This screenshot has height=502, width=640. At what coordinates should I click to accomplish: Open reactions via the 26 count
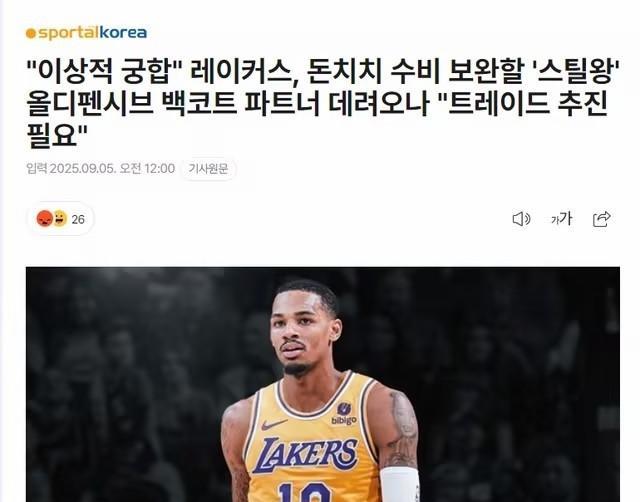click(78, 220)
